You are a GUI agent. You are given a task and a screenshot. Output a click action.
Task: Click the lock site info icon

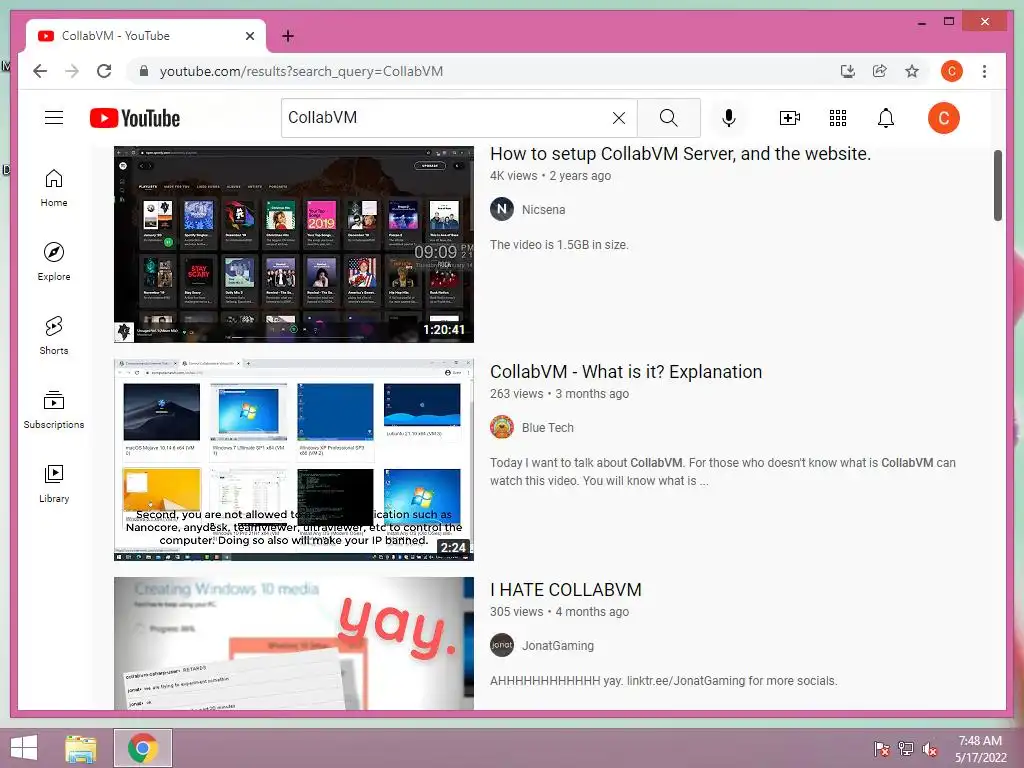[144, 71]
